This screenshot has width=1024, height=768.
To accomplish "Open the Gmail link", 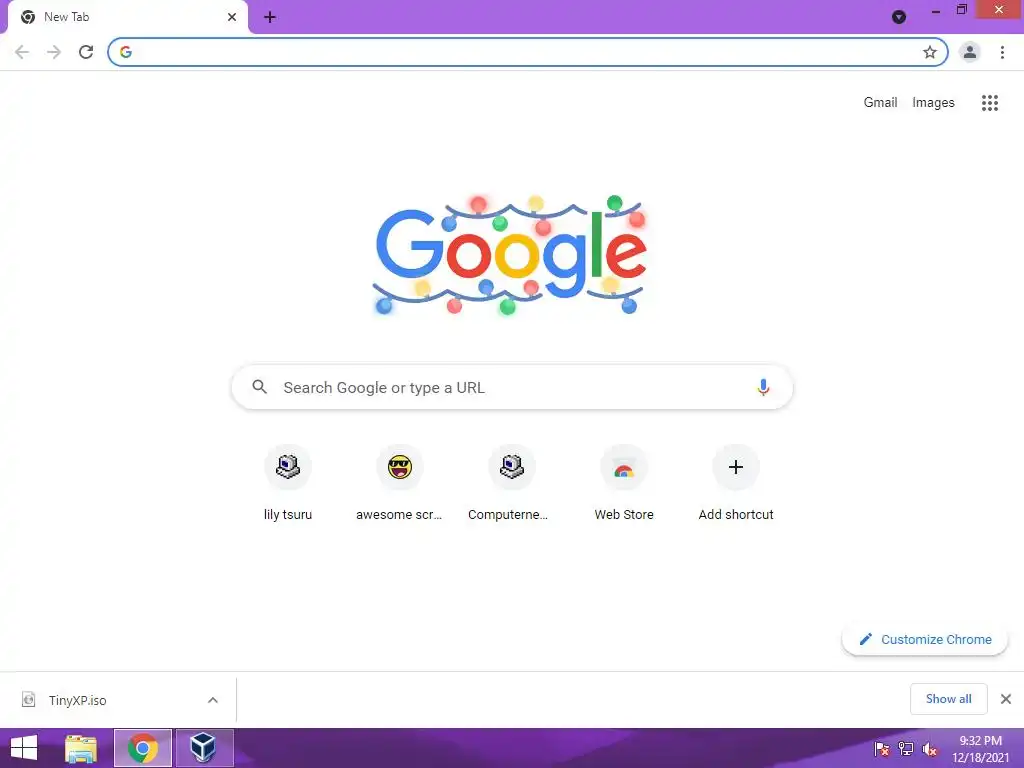I will (x=880, y=103).
